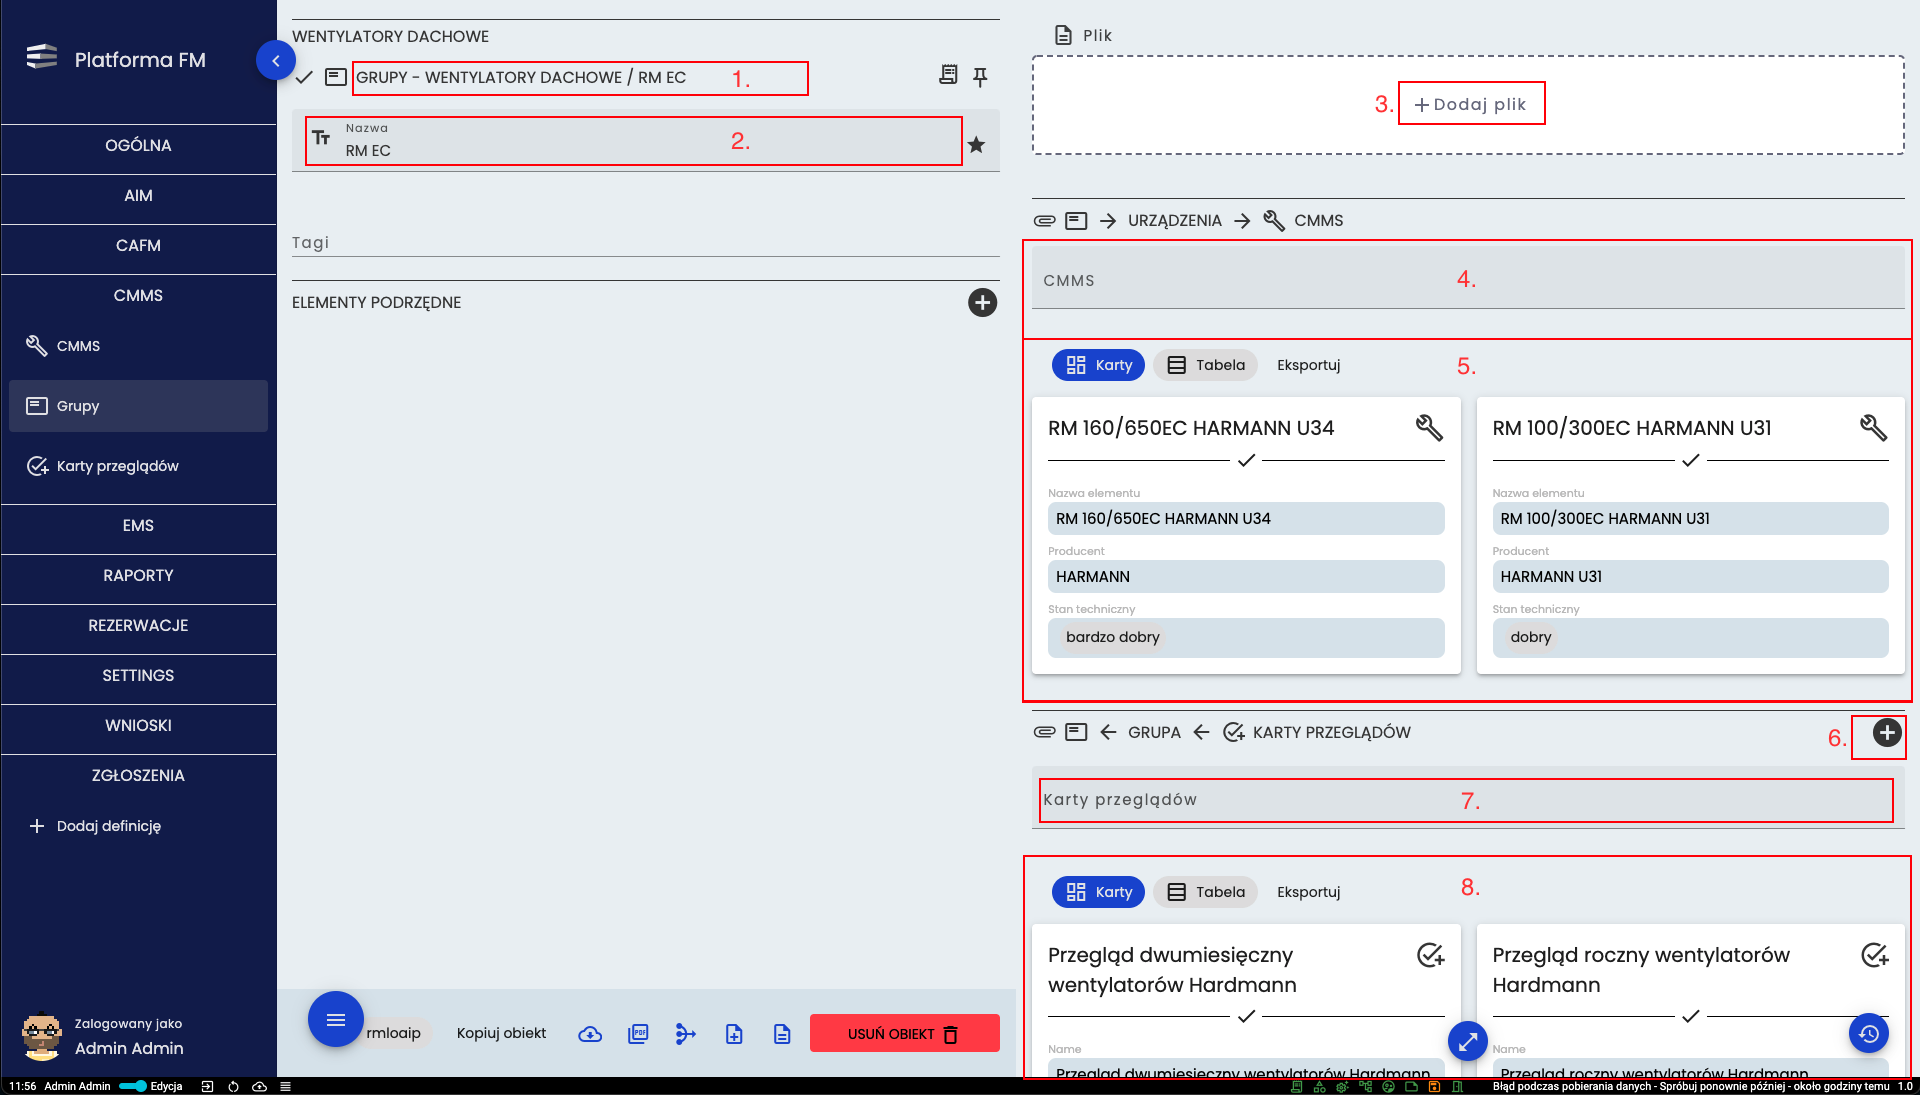
Task: Add a new karta przeglądów with plus
Action: pyautogui.click(x=1887, y=733)
